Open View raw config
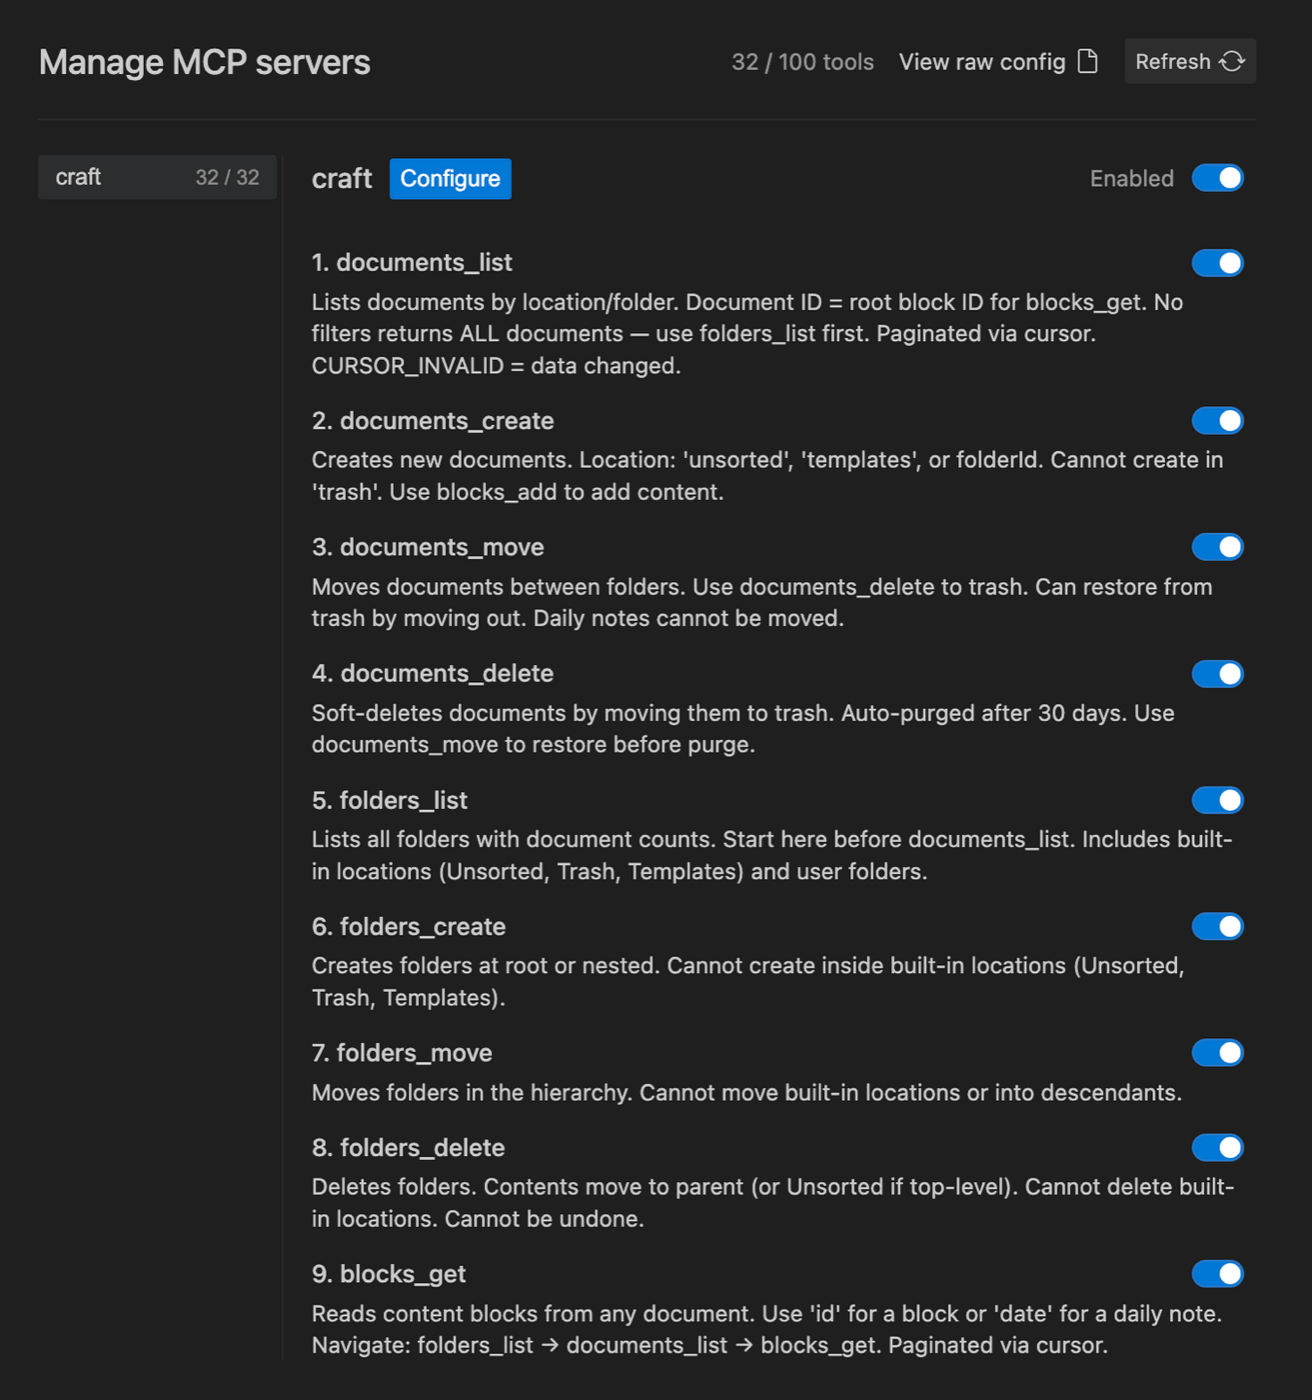The image size is (1312, 1400). (x=981, y=61)
